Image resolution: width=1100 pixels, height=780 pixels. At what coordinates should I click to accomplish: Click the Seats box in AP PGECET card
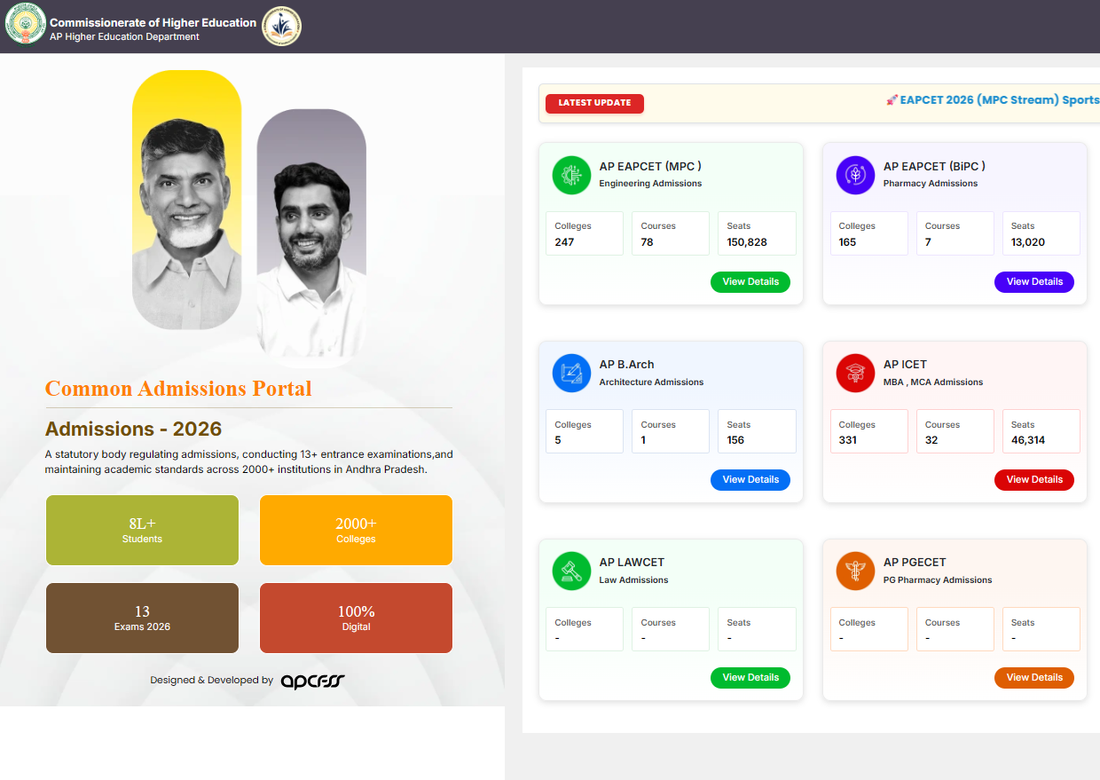coord(1041,629)
